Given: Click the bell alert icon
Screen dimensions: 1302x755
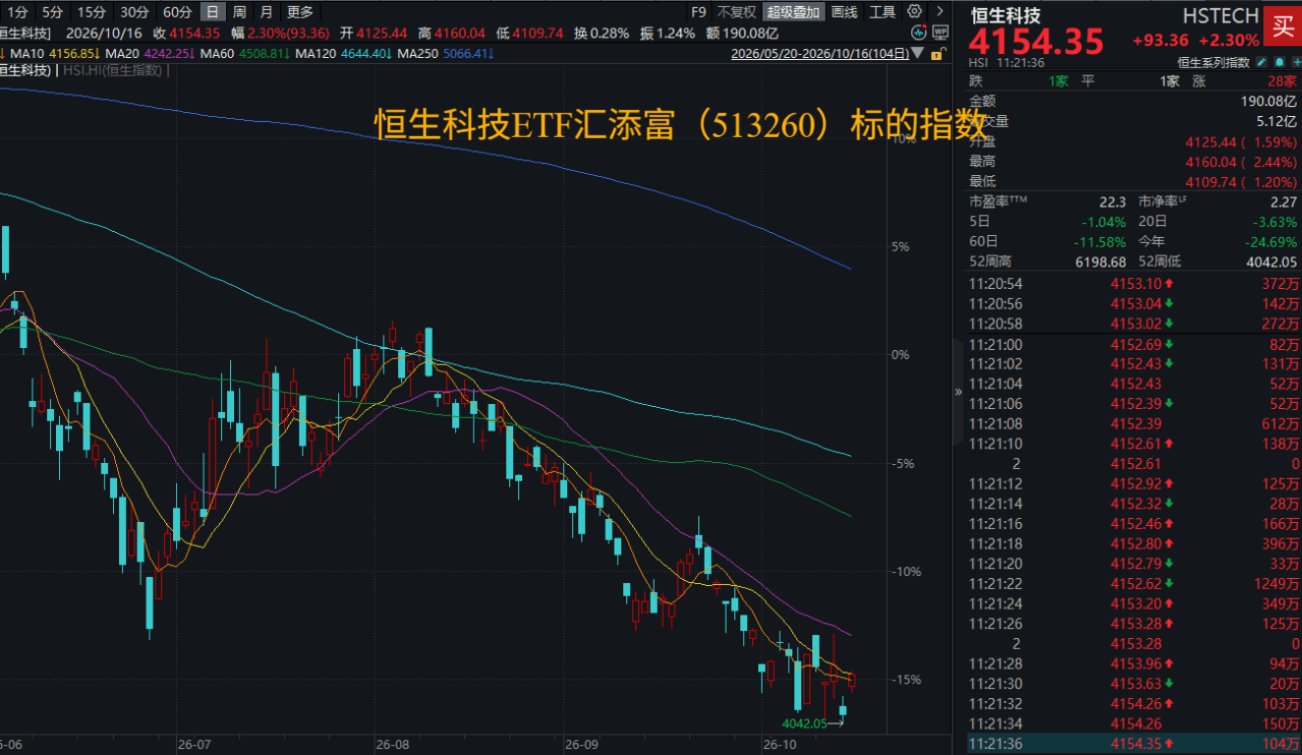Looking at the screenshot, I should [1279, 62].
